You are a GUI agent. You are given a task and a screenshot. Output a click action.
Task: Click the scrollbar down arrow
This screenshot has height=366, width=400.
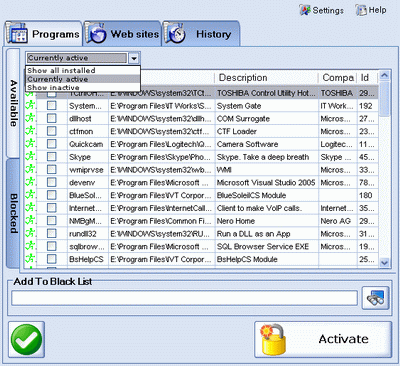(x=384, y=263)
